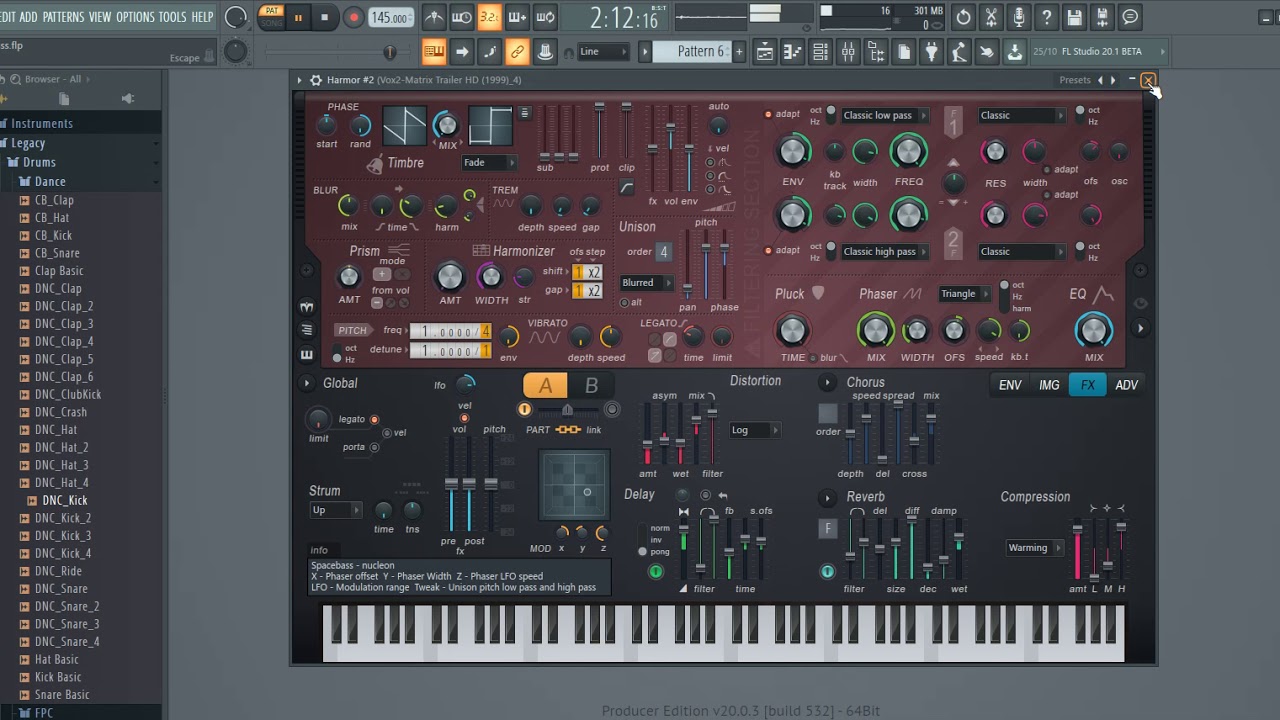Select part A button
1280x720 pixels.
coord(545,386)
